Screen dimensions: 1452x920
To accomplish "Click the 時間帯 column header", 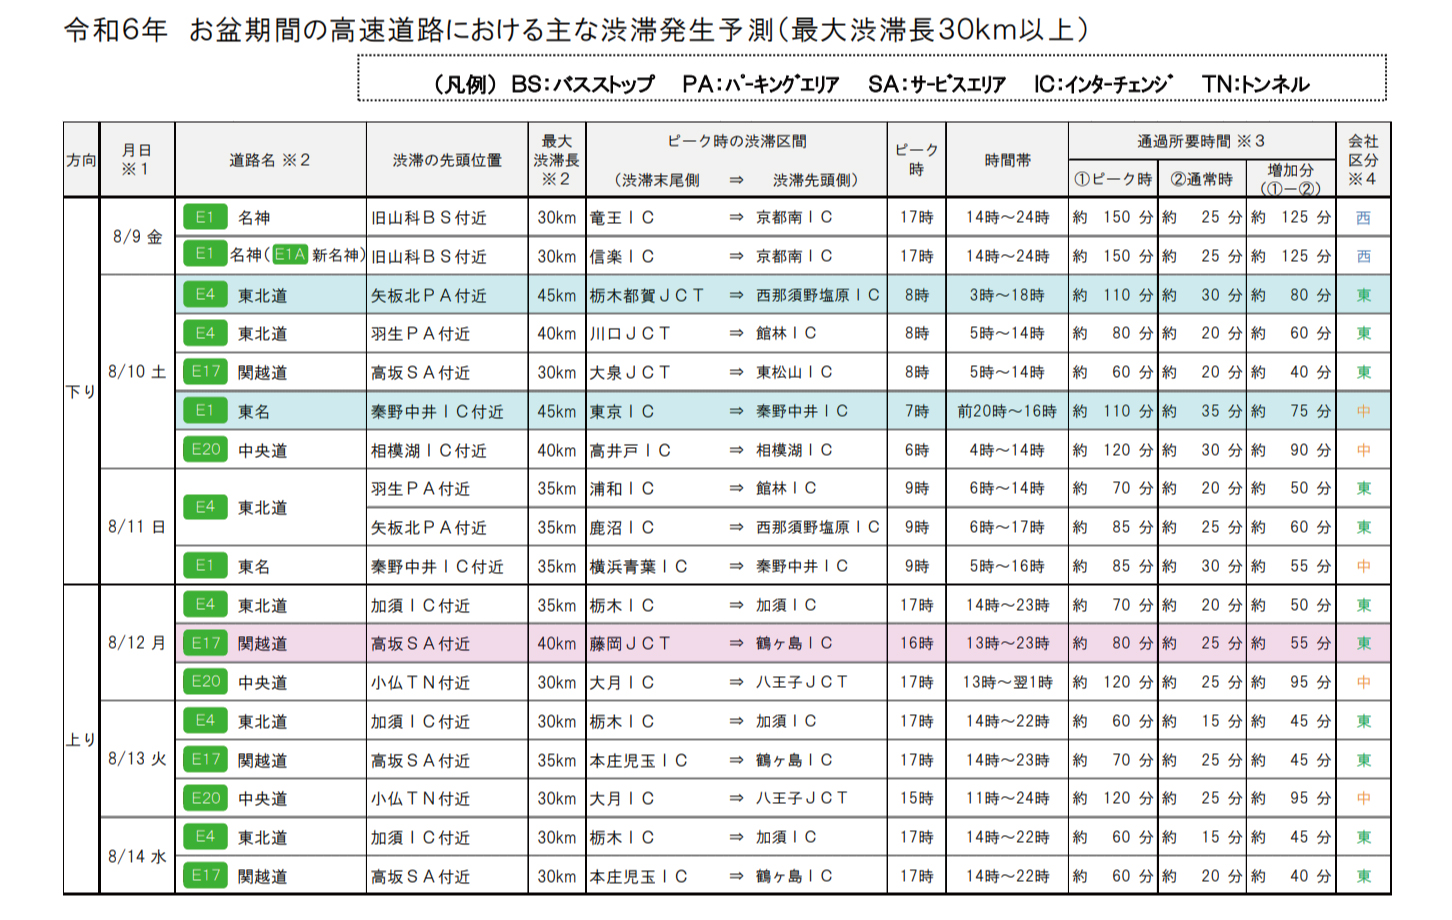I will 1007,160.
